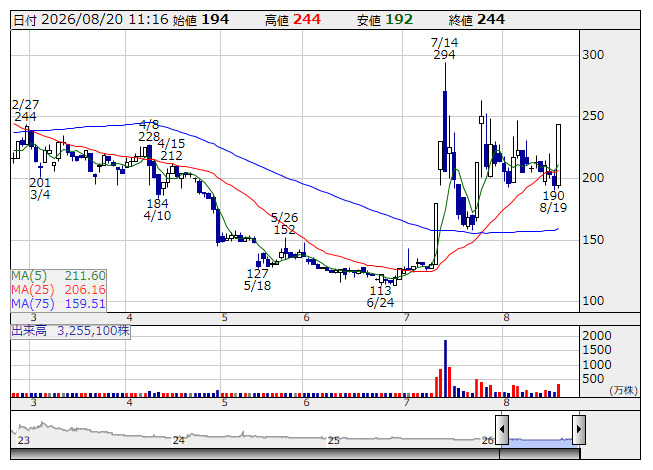The height and width of the screenshot is (470, 653).
Task: Click month 8 on the price chart axis
Action: pyautogui.click(x=506, y=318)
